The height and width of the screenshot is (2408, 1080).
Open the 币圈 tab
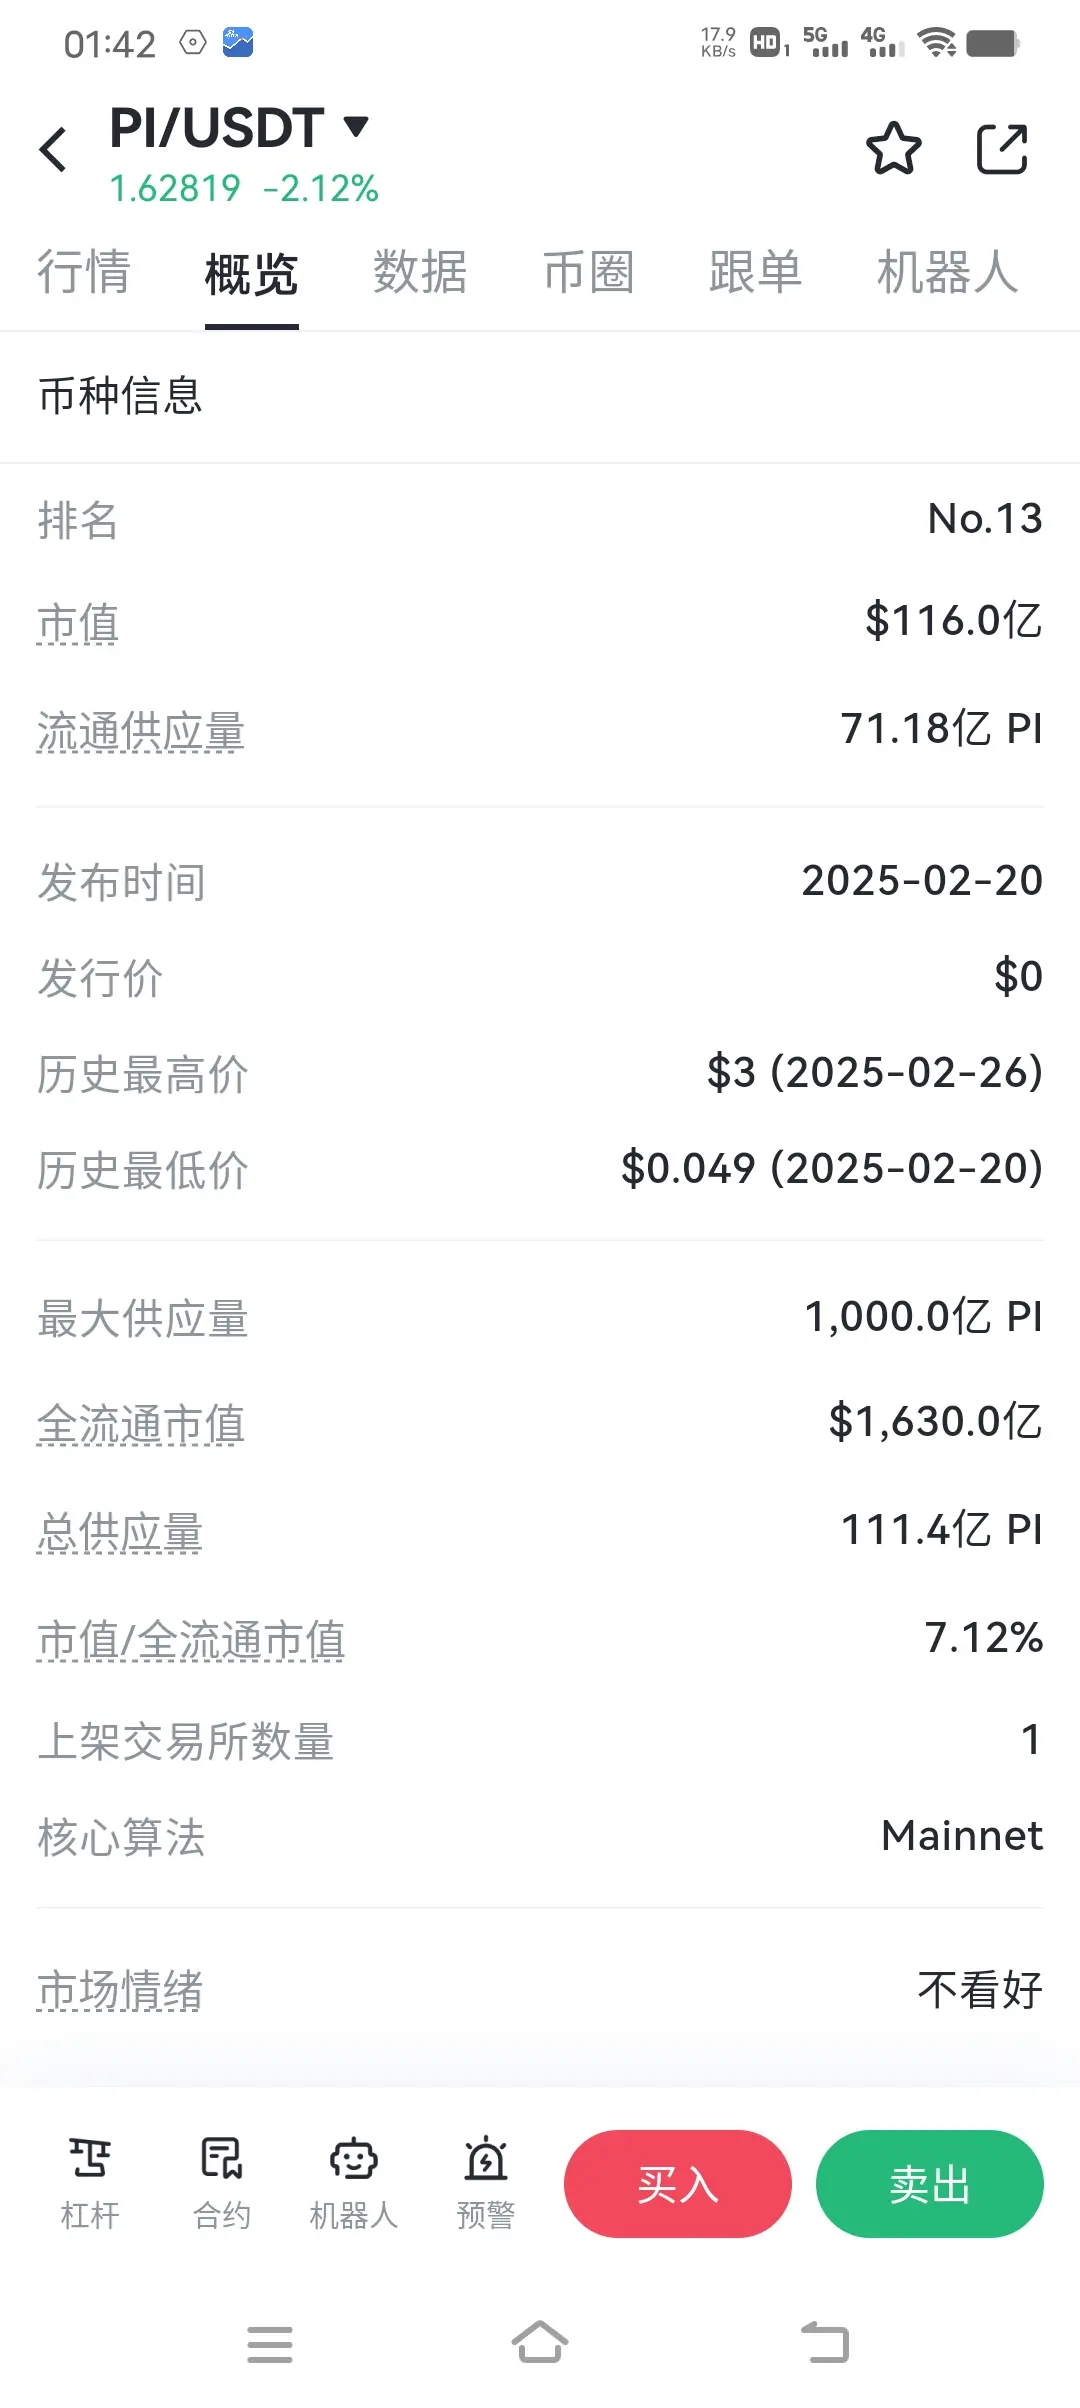[x=588, y=272]
